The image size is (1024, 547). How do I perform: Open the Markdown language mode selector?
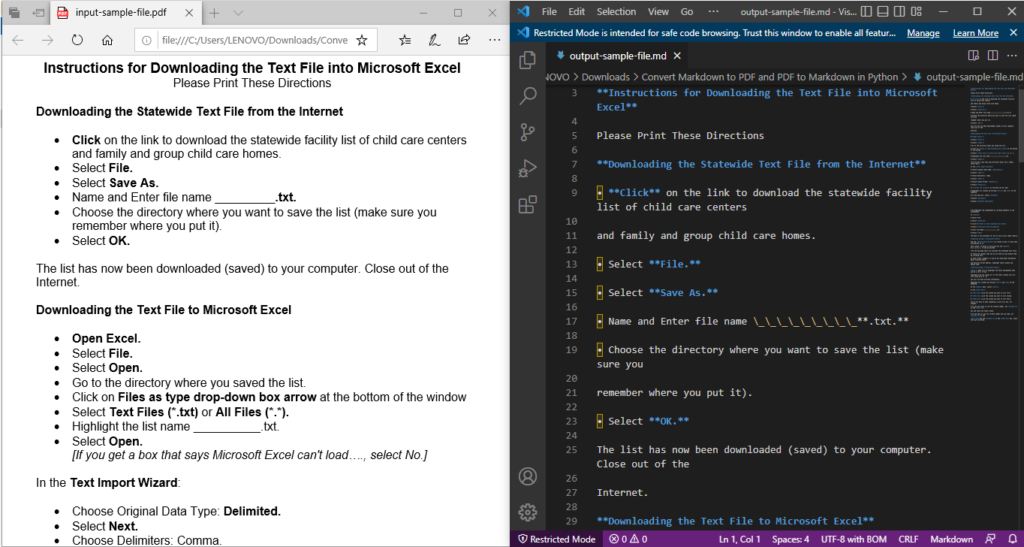(952, 539)
